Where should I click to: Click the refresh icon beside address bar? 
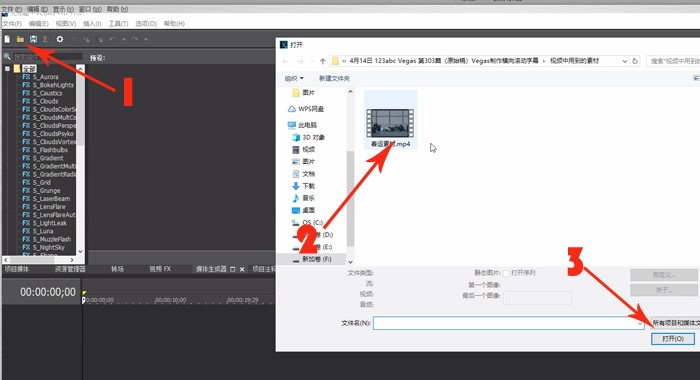[635, 61]
